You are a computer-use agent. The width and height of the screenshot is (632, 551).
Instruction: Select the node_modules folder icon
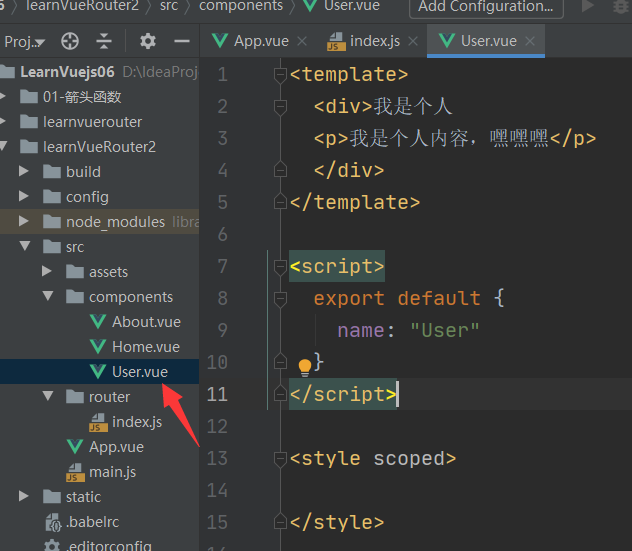(52, 222)
